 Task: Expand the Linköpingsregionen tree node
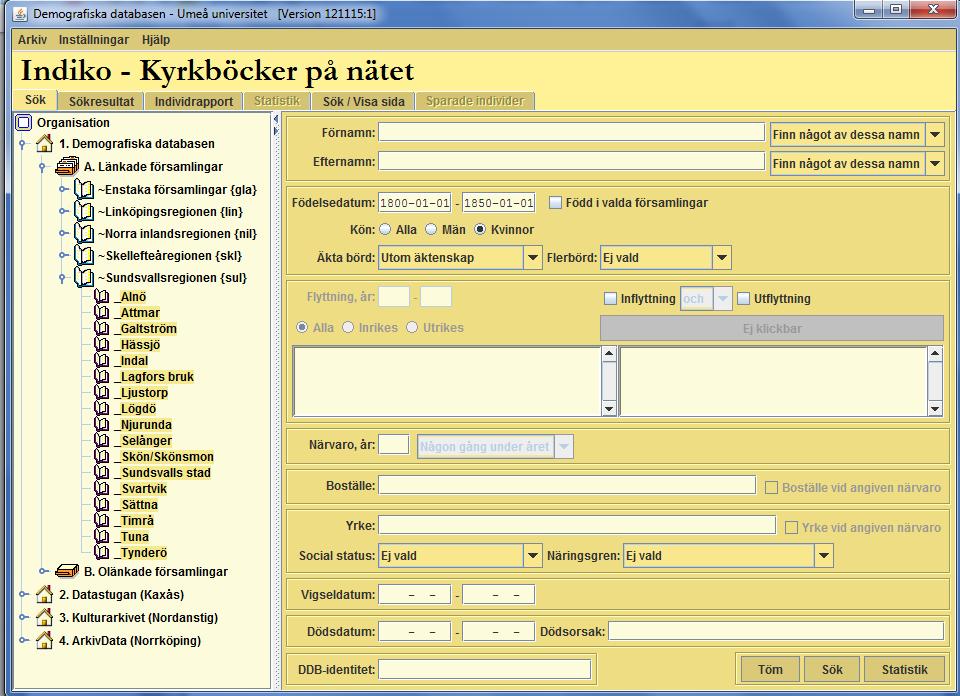[62, 211]
